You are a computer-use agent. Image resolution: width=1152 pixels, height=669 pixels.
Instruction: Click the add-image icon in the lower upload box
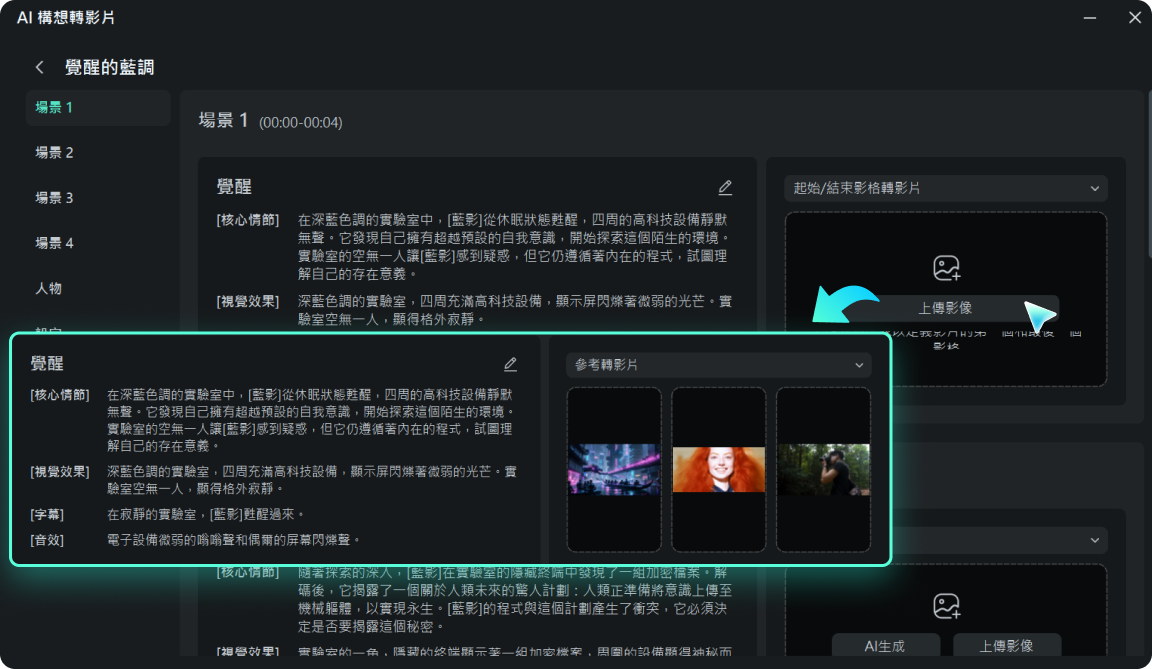[x=946, y=606]
